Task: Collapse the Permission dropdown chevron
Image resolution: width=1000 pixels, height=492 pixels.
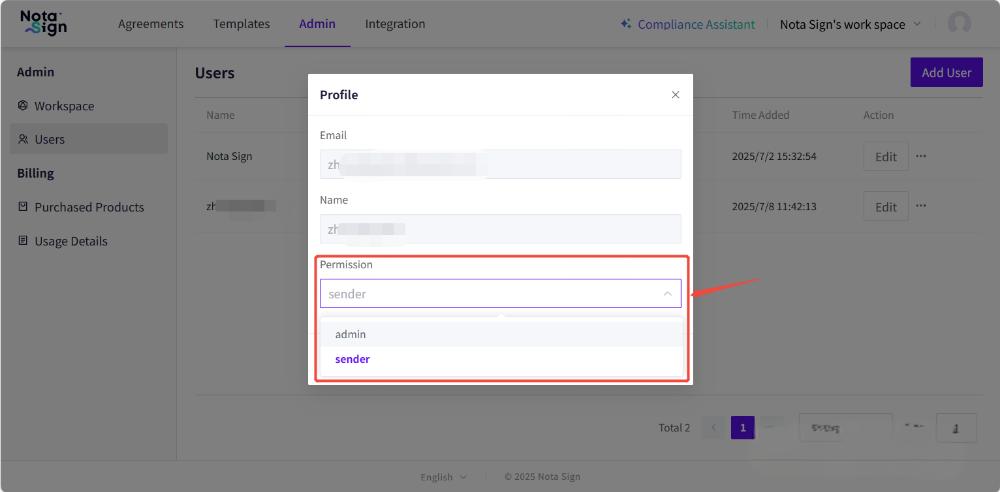Action: click(x=667, y=294)
